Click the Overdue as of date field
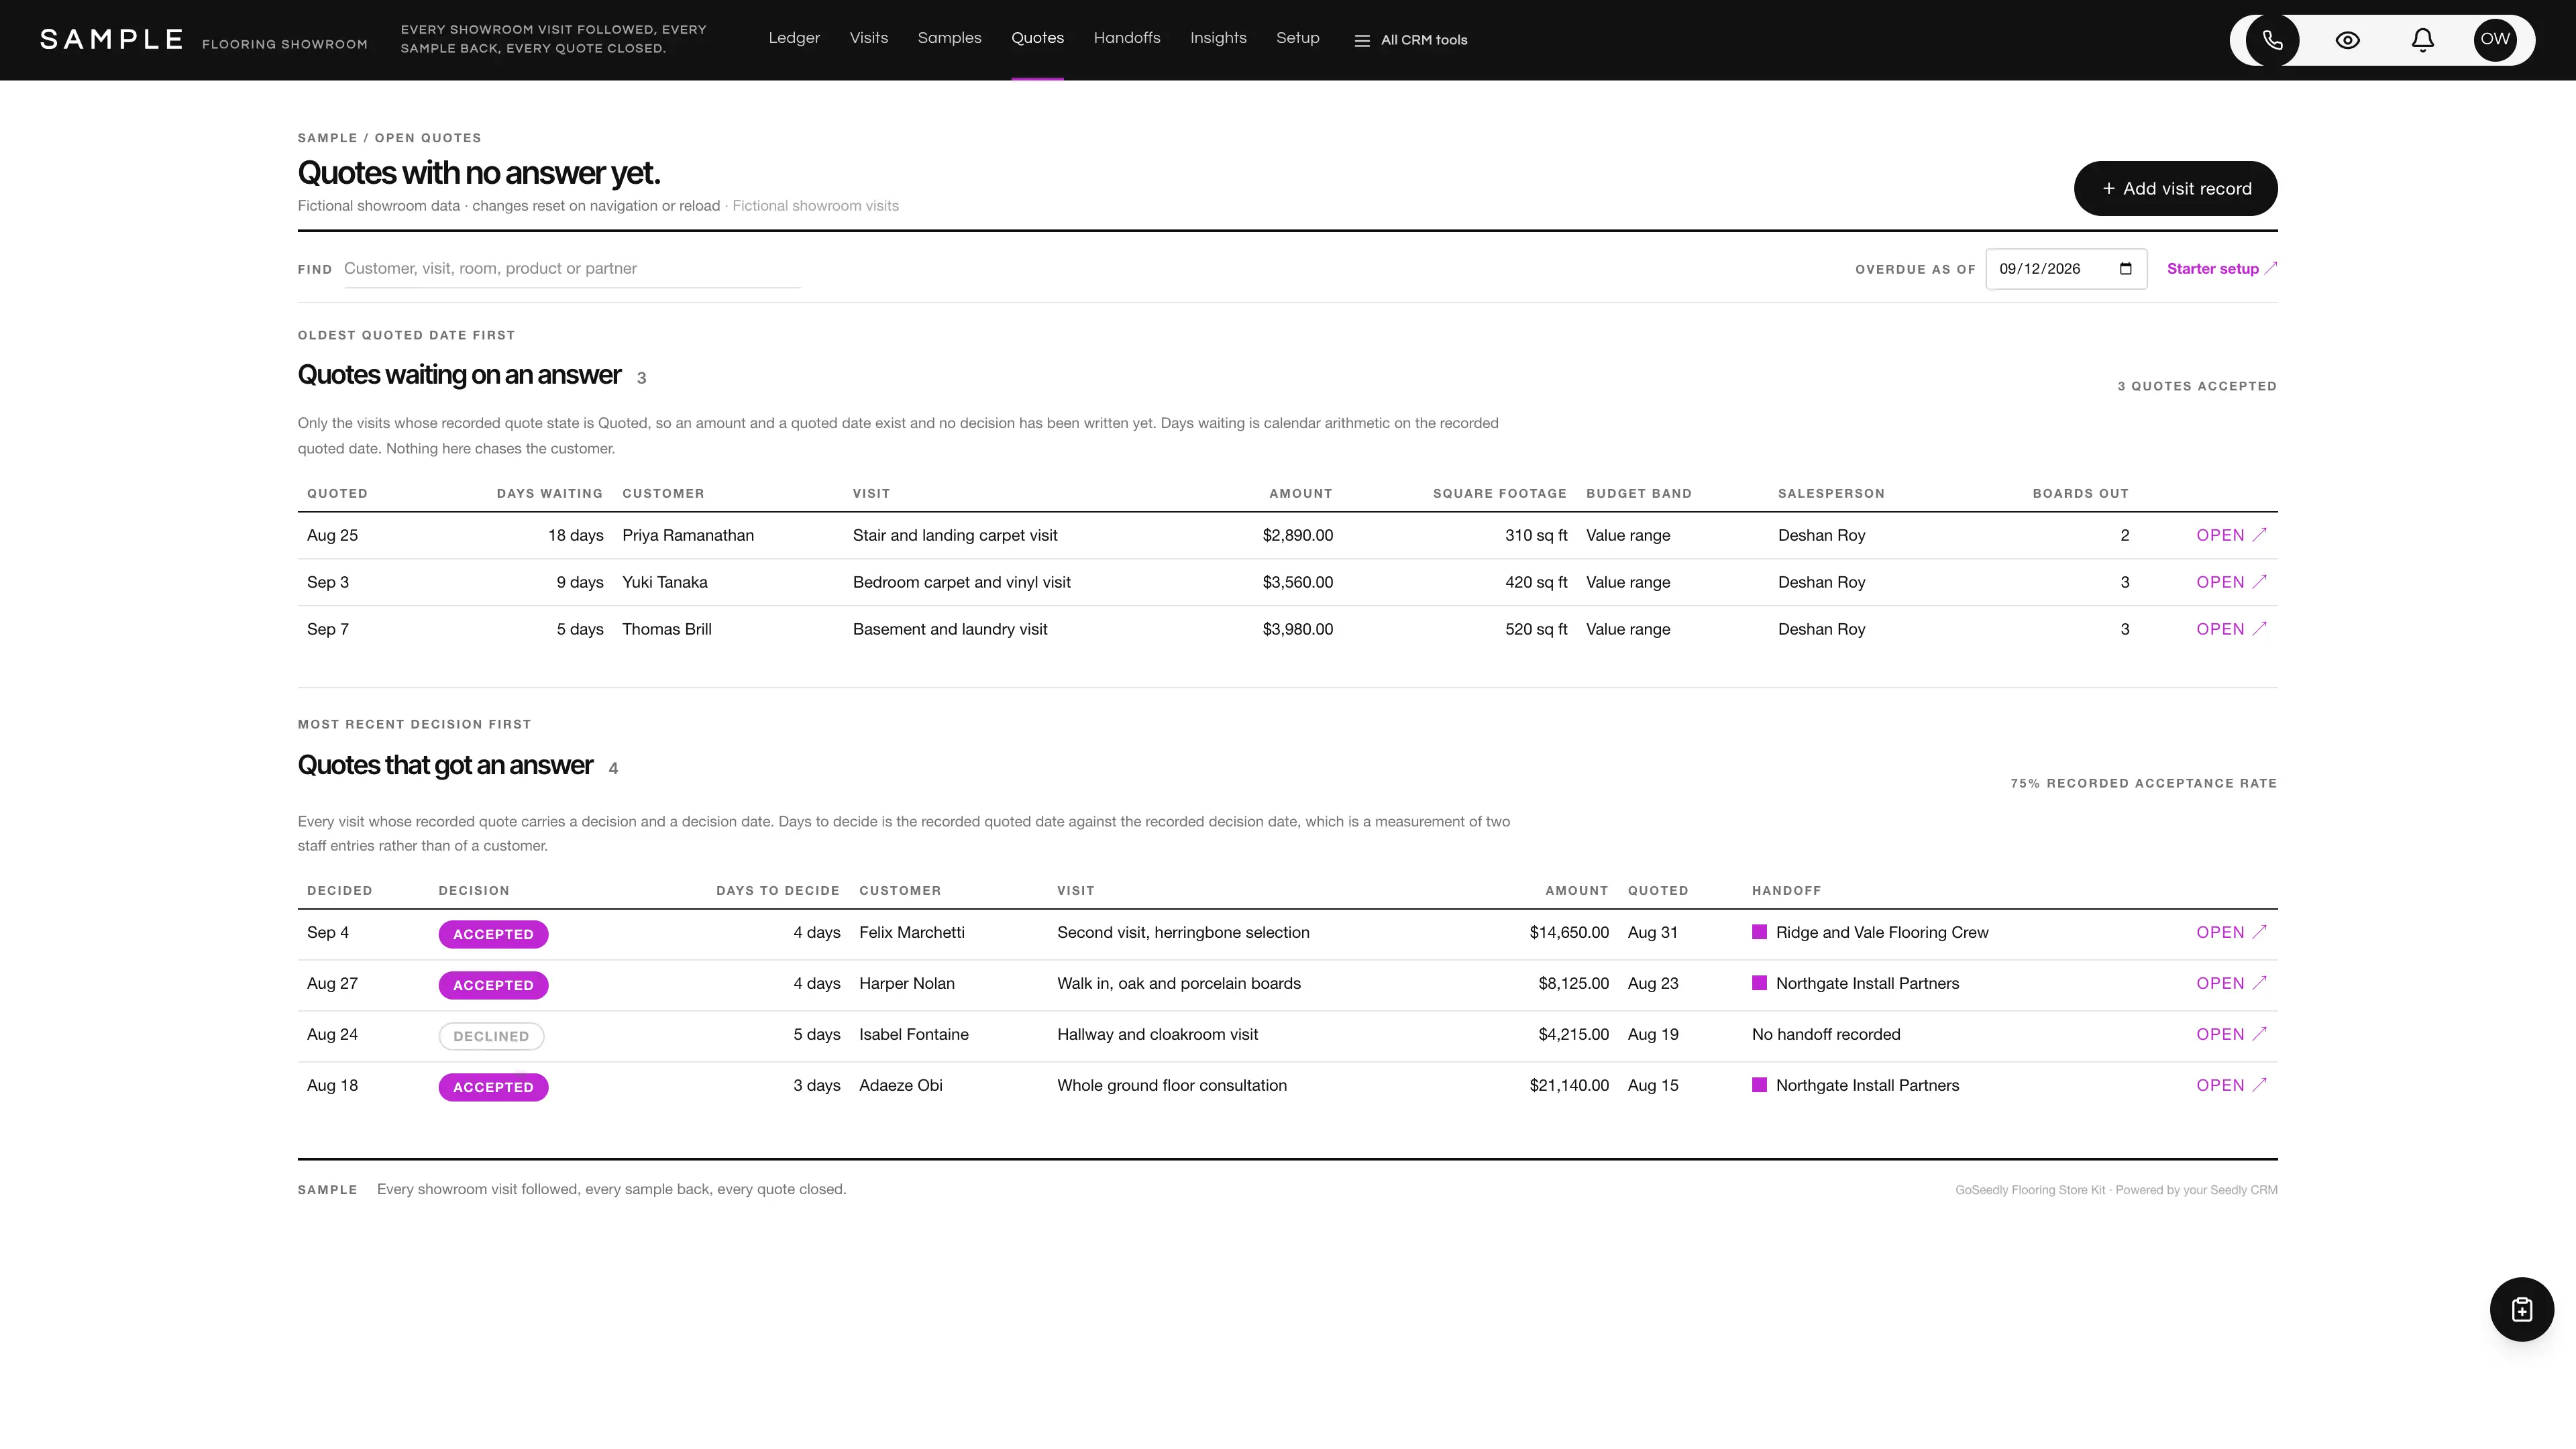The width and height of the screenshot is (2576, 1449). click(2065, 269)
